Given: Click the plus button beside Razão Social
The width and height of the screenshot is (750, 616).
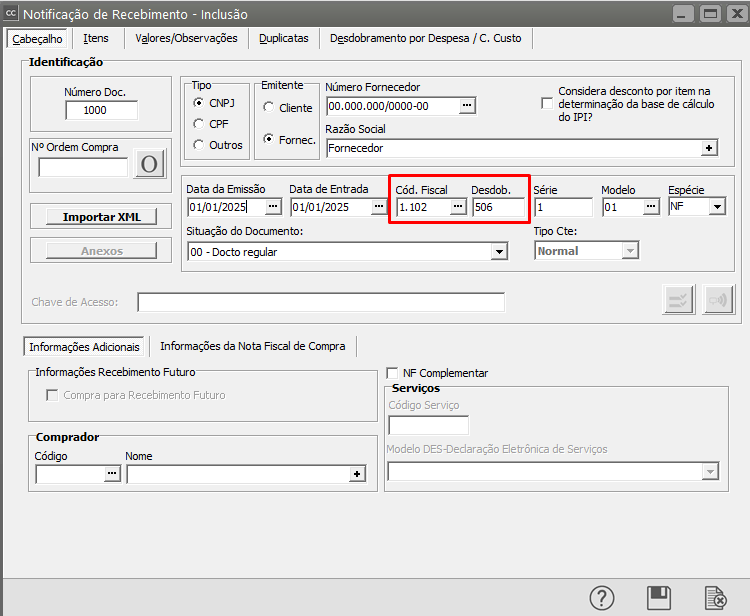Looking at the screenshot, I should pyautogui.click(x=709, y=148).
